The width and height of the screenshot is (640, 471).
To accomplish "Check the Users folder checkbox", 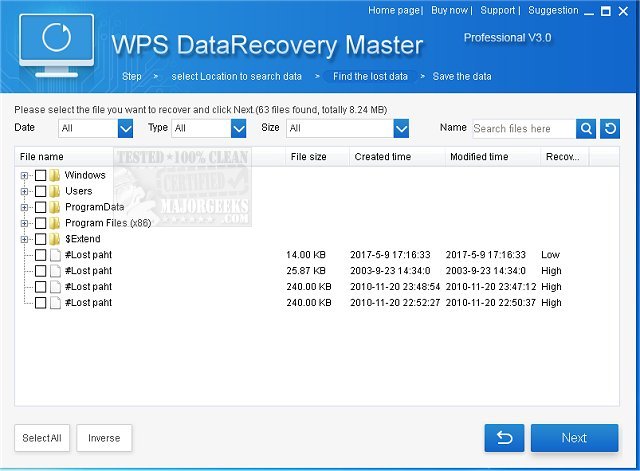I will pos(40,191).
